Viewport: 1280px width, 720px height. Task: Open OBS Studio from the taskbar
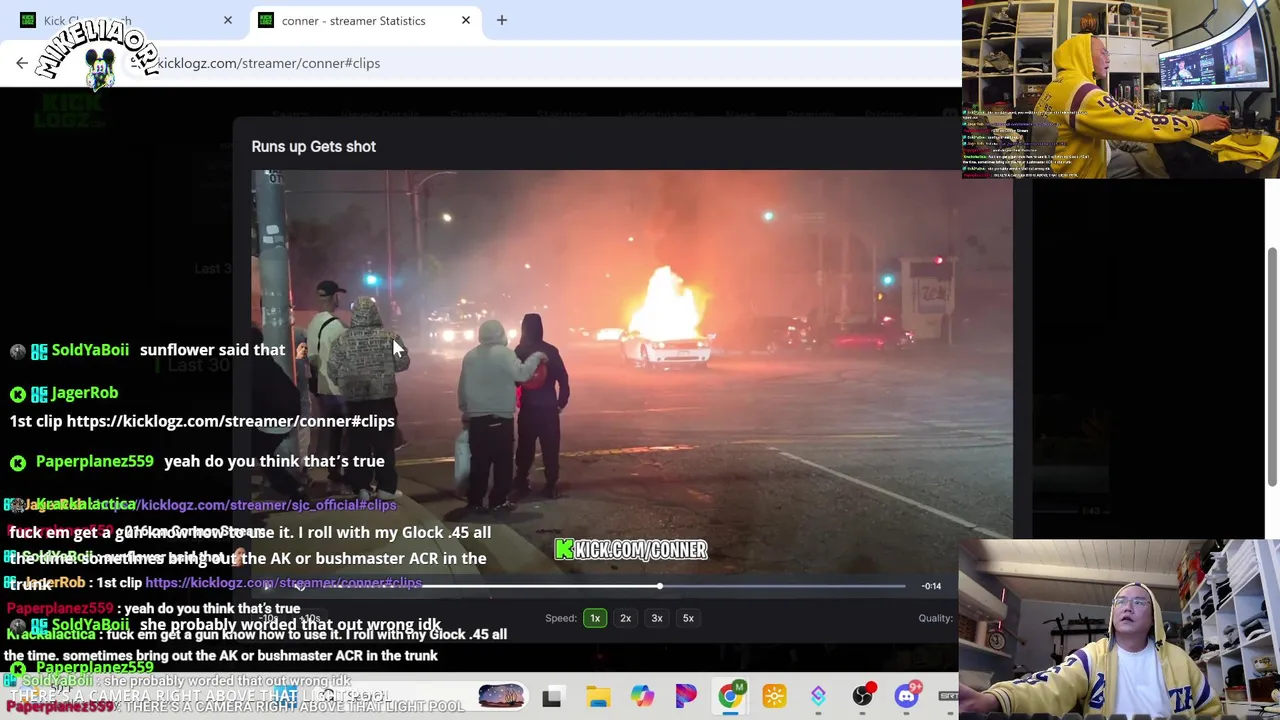point(862,697)
